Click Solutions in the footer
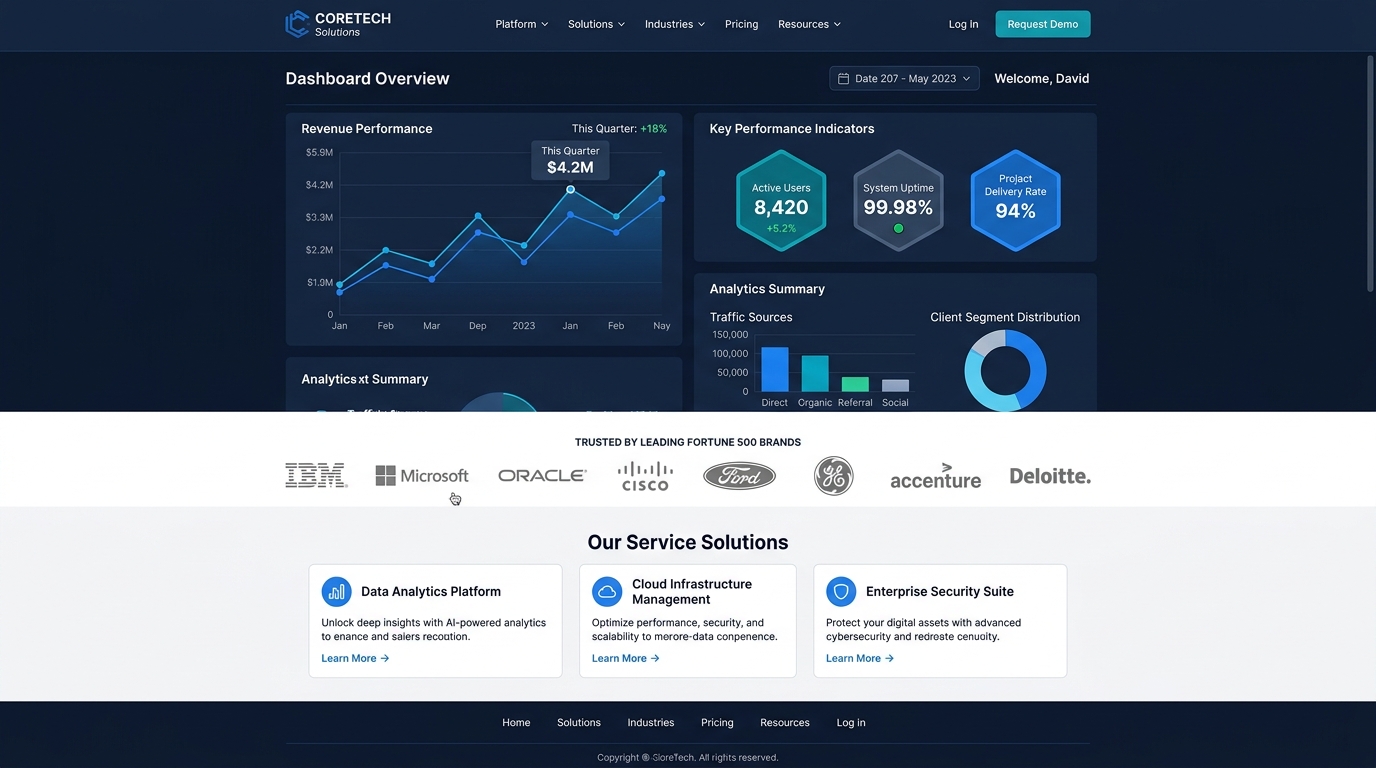 pyautogui.click(x=579, y=722)
